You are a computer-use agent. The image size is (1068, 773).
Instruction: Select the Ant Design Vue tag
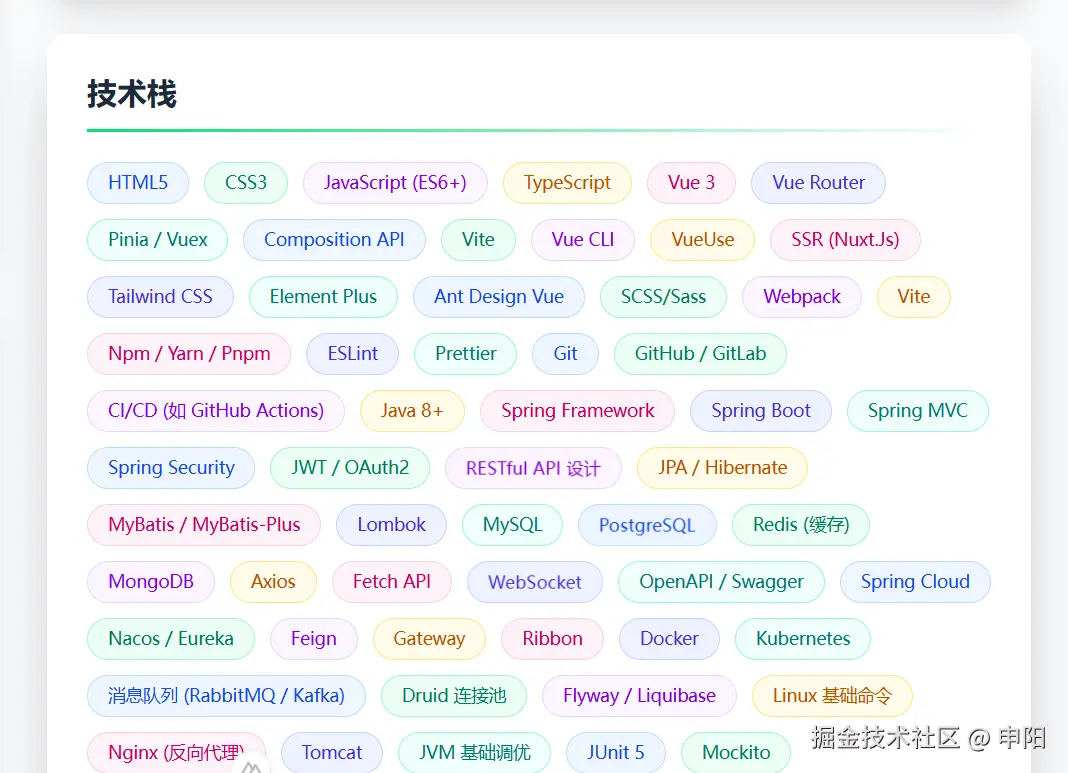(x=499, y=297)
